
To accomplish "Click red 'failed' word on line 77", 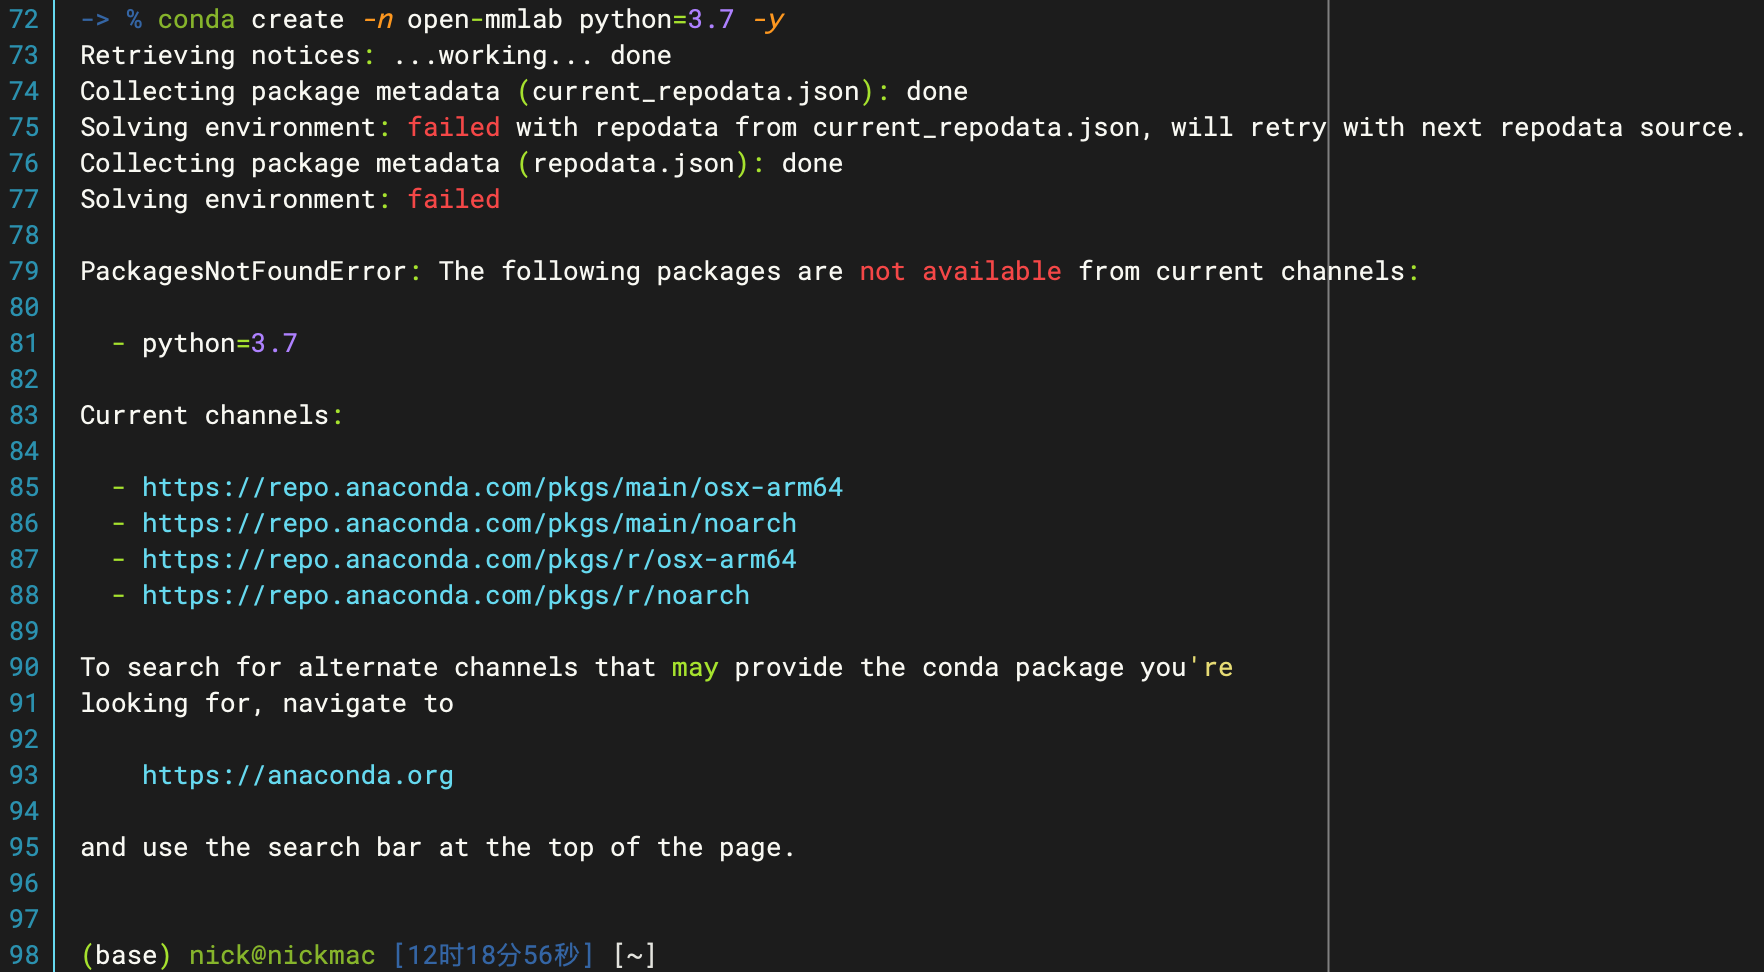I will click(453, 199).
